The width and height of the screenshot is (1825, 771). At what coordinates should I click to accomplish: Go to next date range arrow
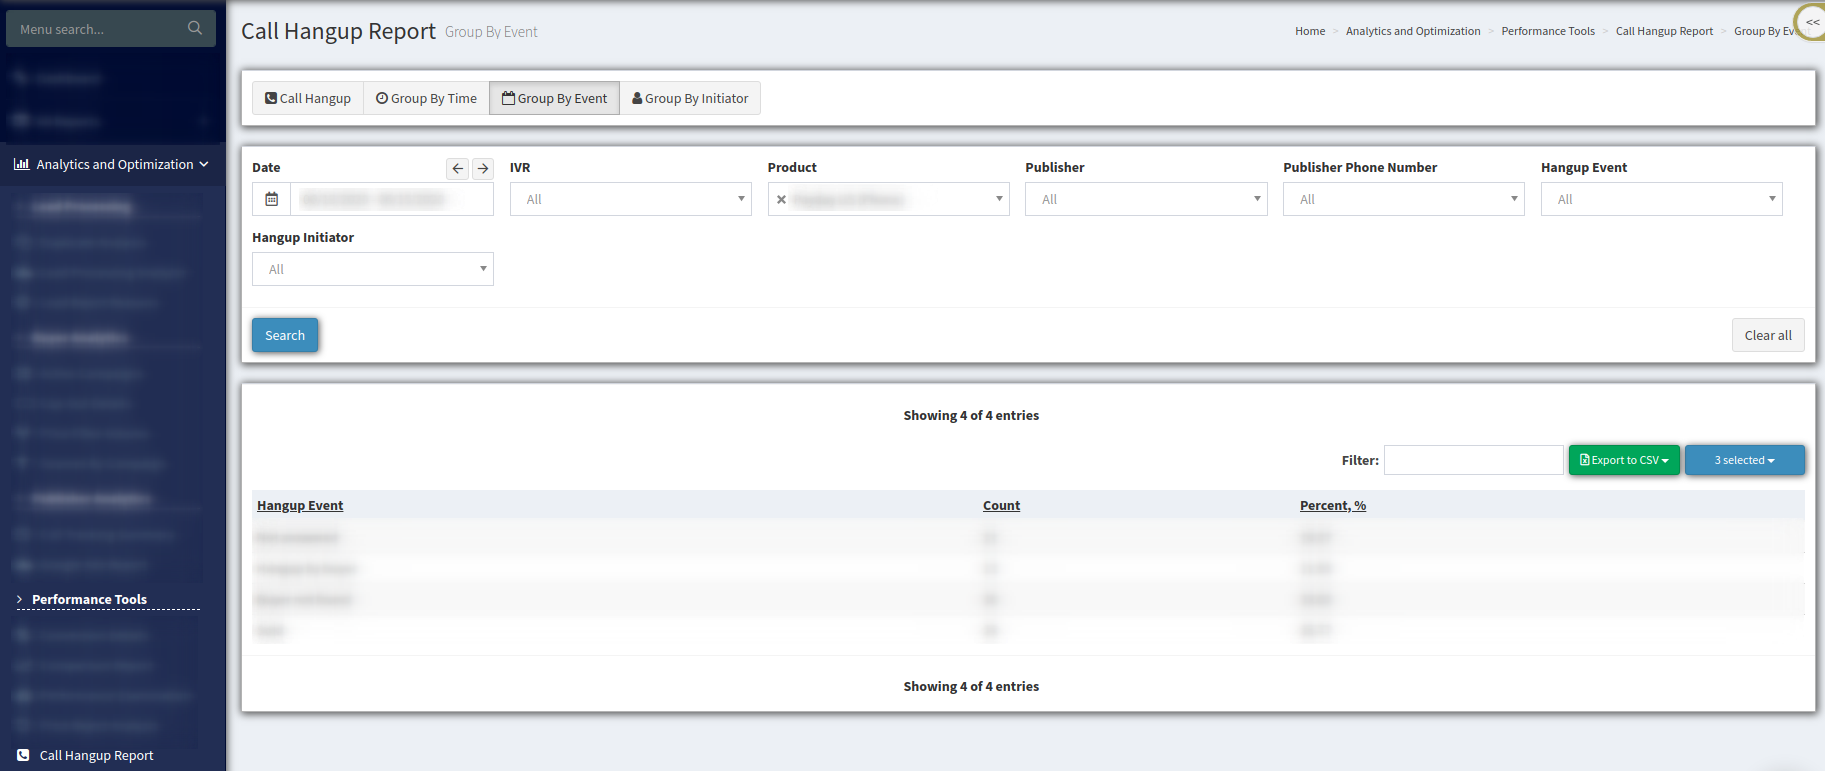click(x=483, y=169)
